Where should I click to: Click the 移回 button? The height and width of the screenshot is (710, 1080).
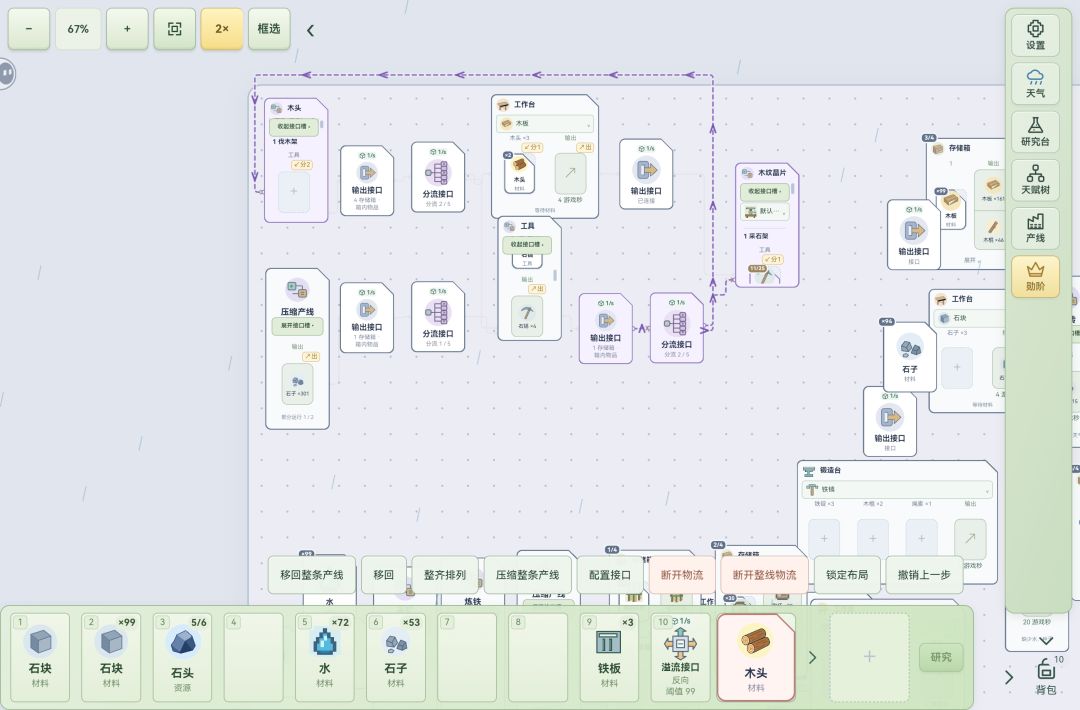click(x=384, y=575)
